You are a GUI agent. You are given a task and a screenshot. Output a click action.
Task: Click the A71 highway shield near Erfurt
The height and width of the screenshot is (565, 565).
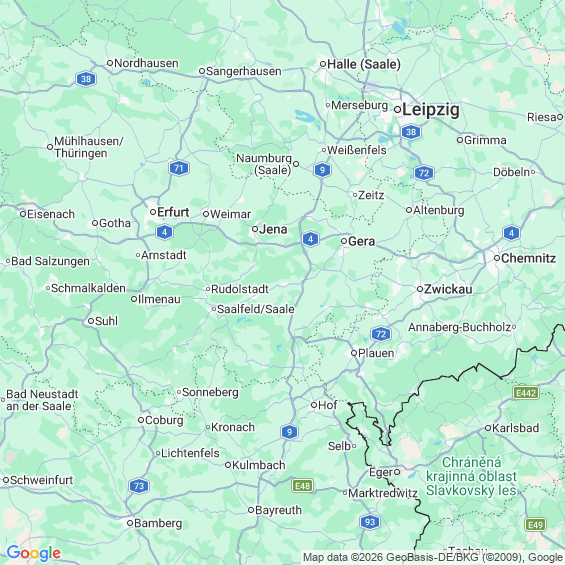(x=179, y=168)
